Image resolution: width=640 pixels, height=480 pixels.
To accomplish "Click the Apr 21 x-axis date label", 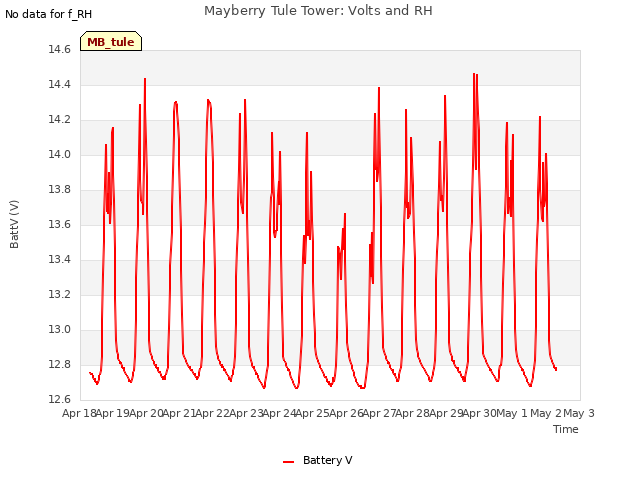I will [179, 413].
